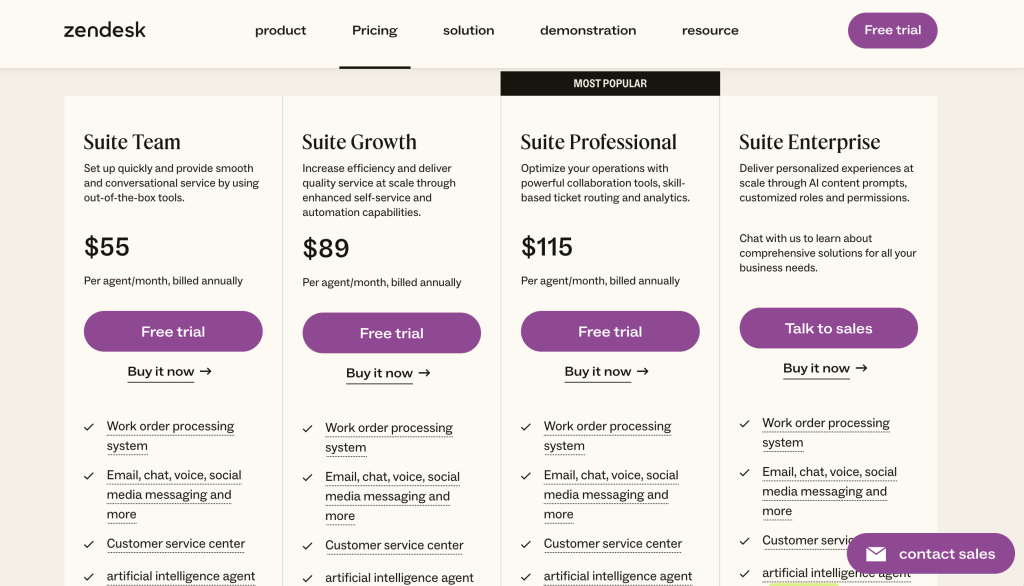This screenshot has height=586, width=1024.
Task: Open the resource menu
Action: click(710, 30)
